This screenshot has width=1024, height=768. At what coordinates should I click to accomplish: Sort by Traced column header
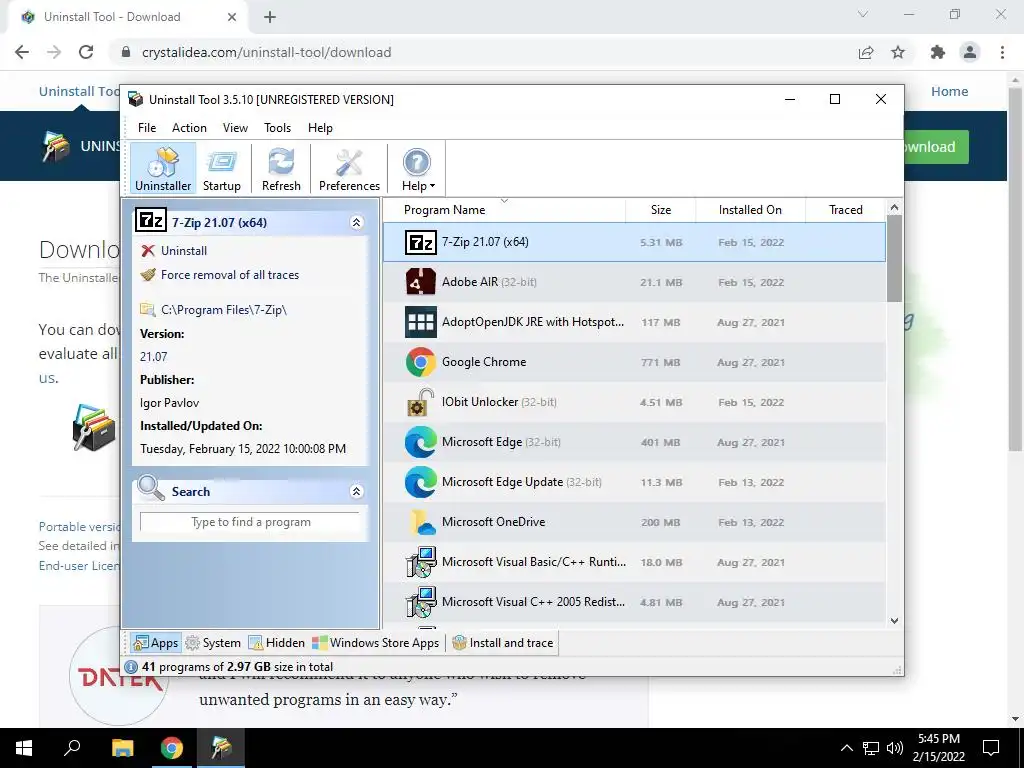pyautogui.click(x=846, y=210)
